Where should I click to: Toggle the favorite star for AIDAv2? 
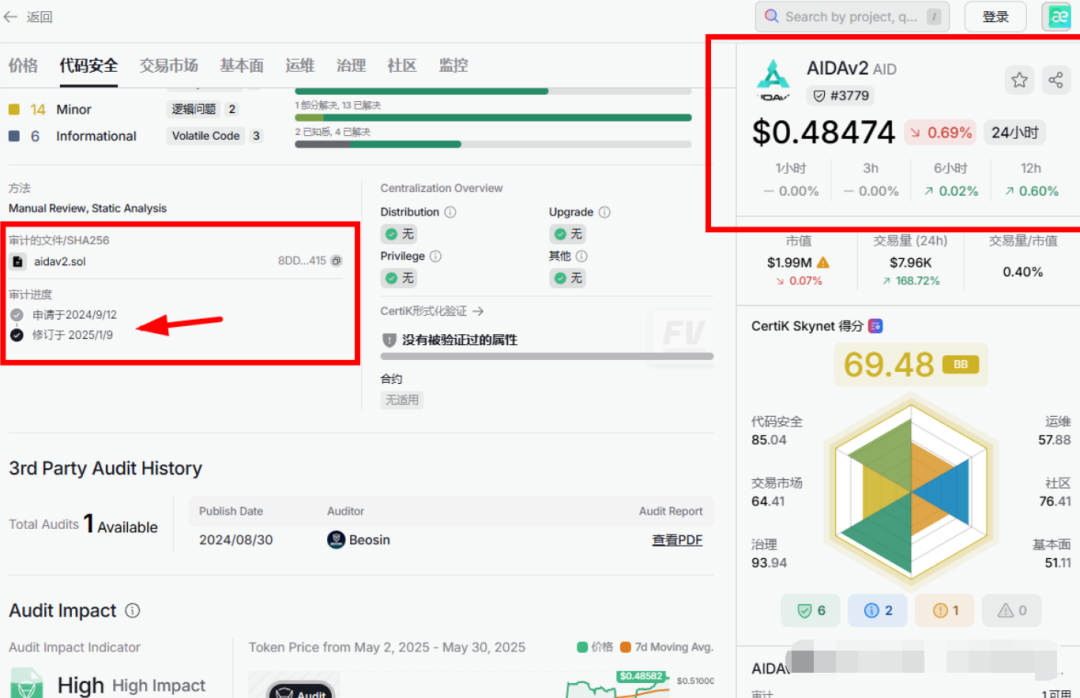[1019, 79]
